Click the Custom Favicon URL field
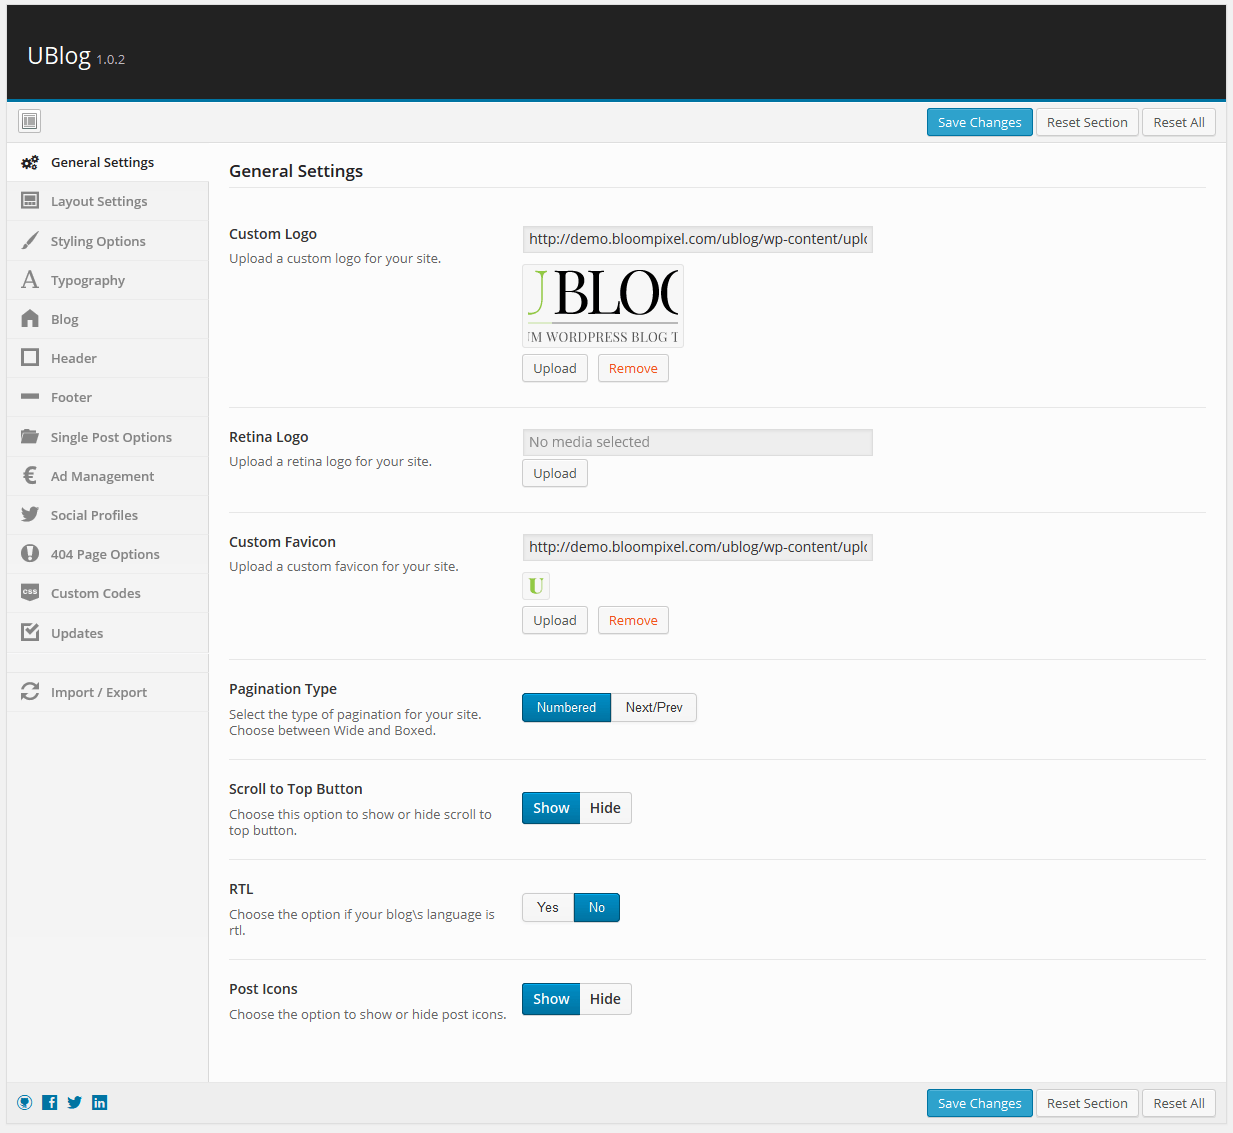Viewport: 1233px width, 1133px height. tap(697, 547)
